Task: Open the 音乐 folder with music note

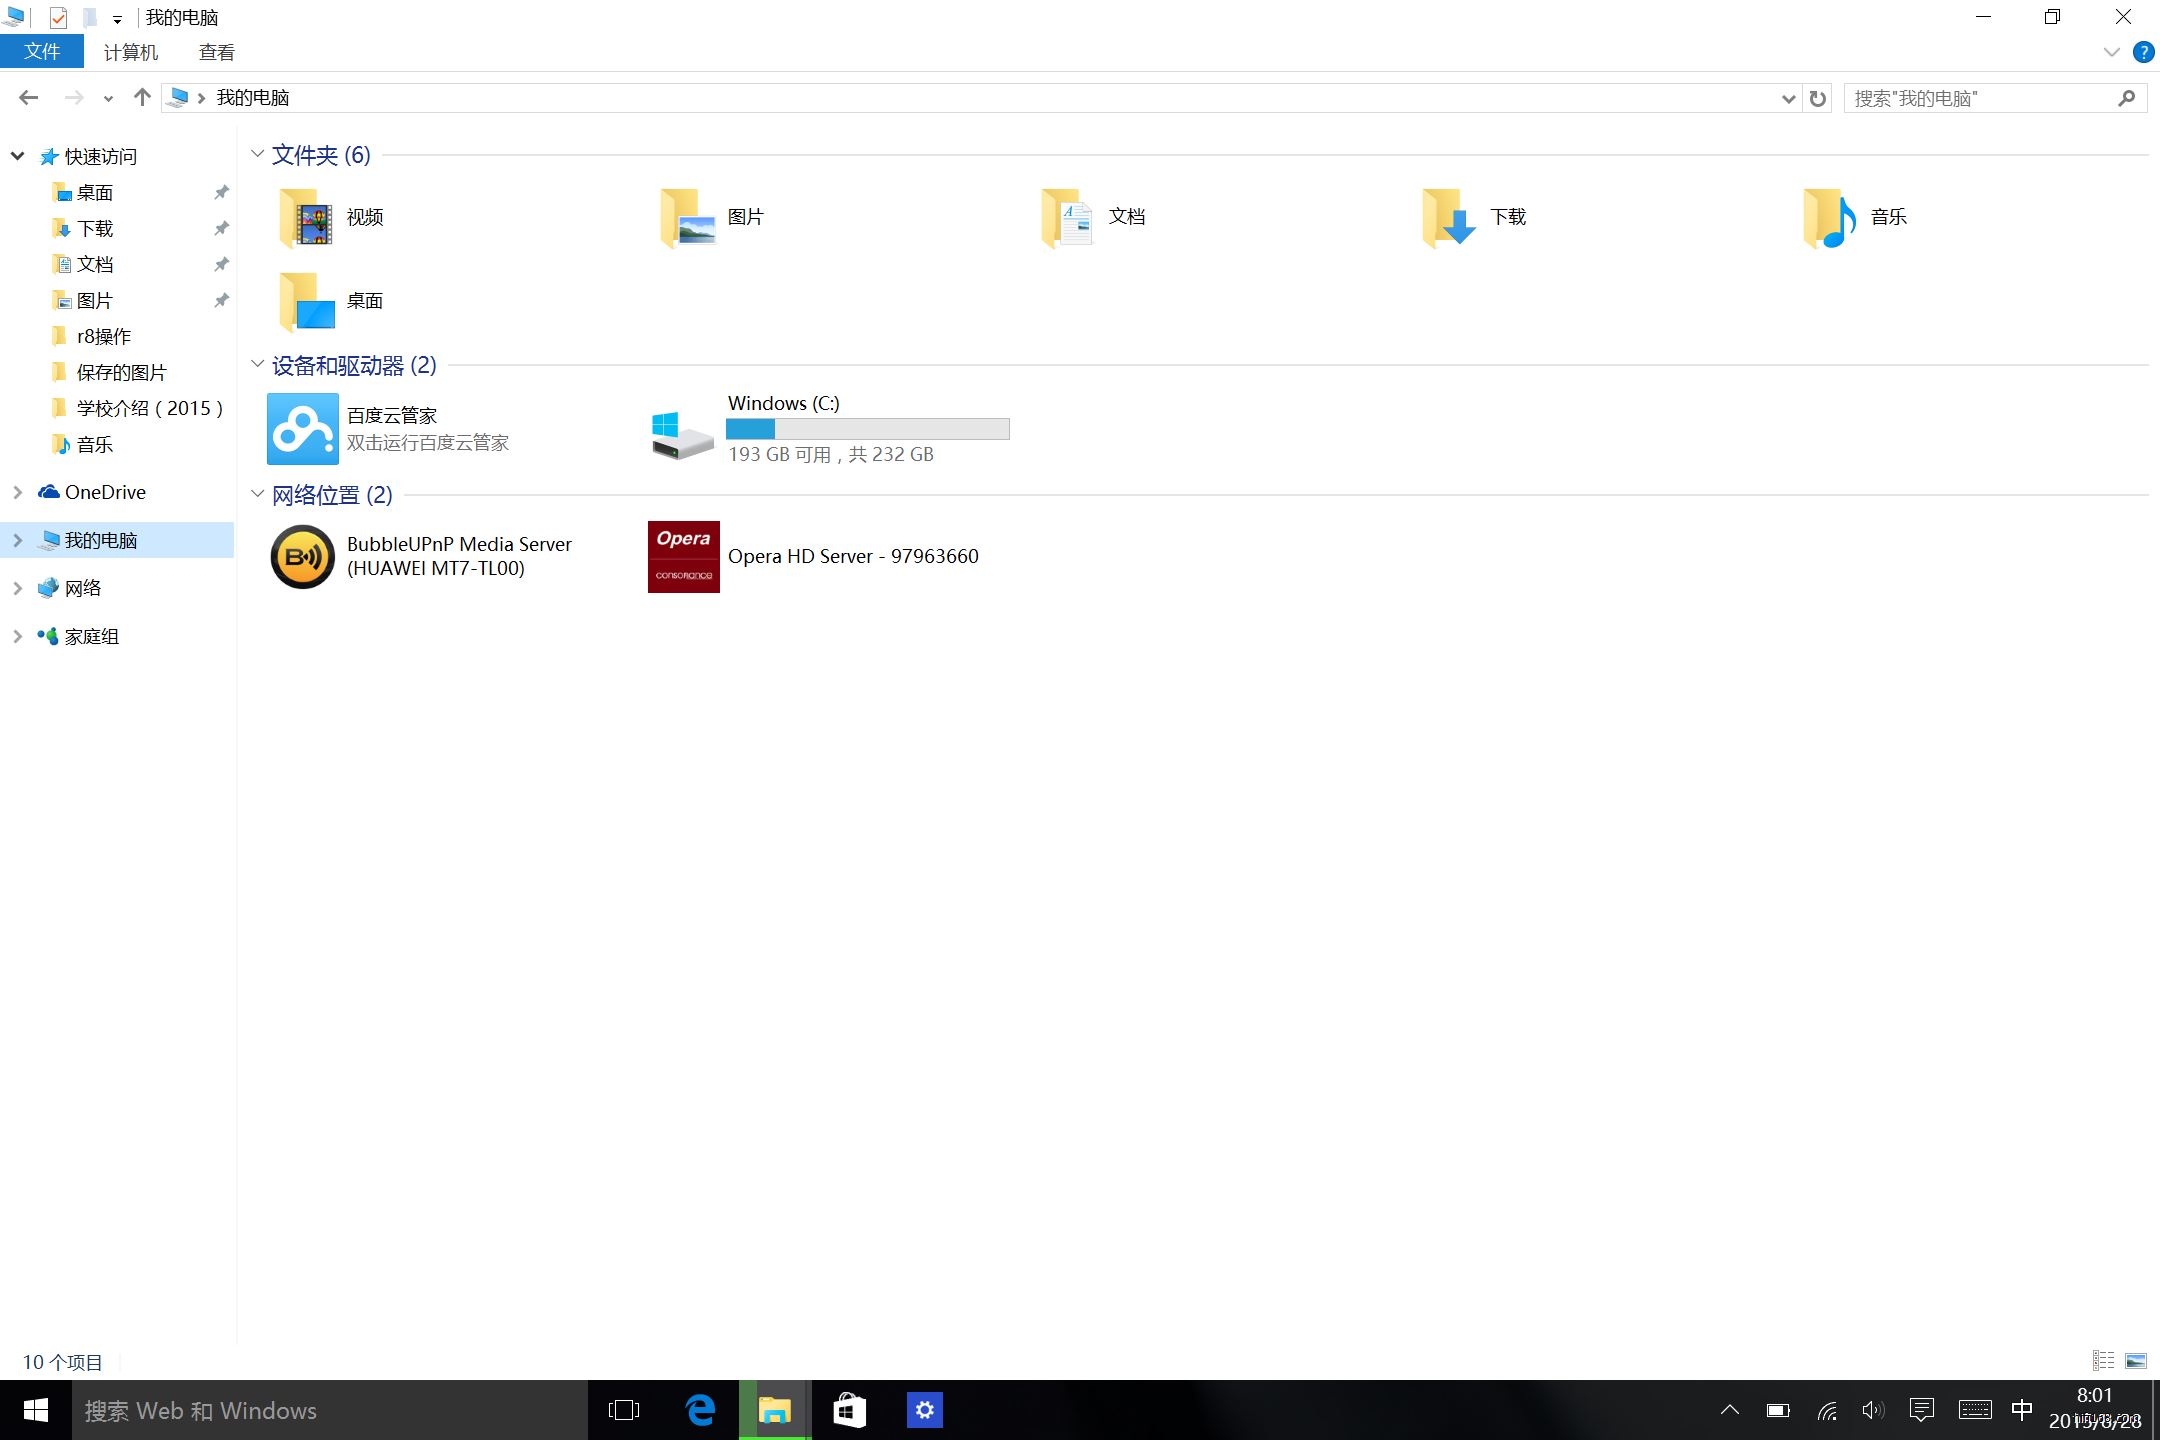Action: (x=1829, y=218)
